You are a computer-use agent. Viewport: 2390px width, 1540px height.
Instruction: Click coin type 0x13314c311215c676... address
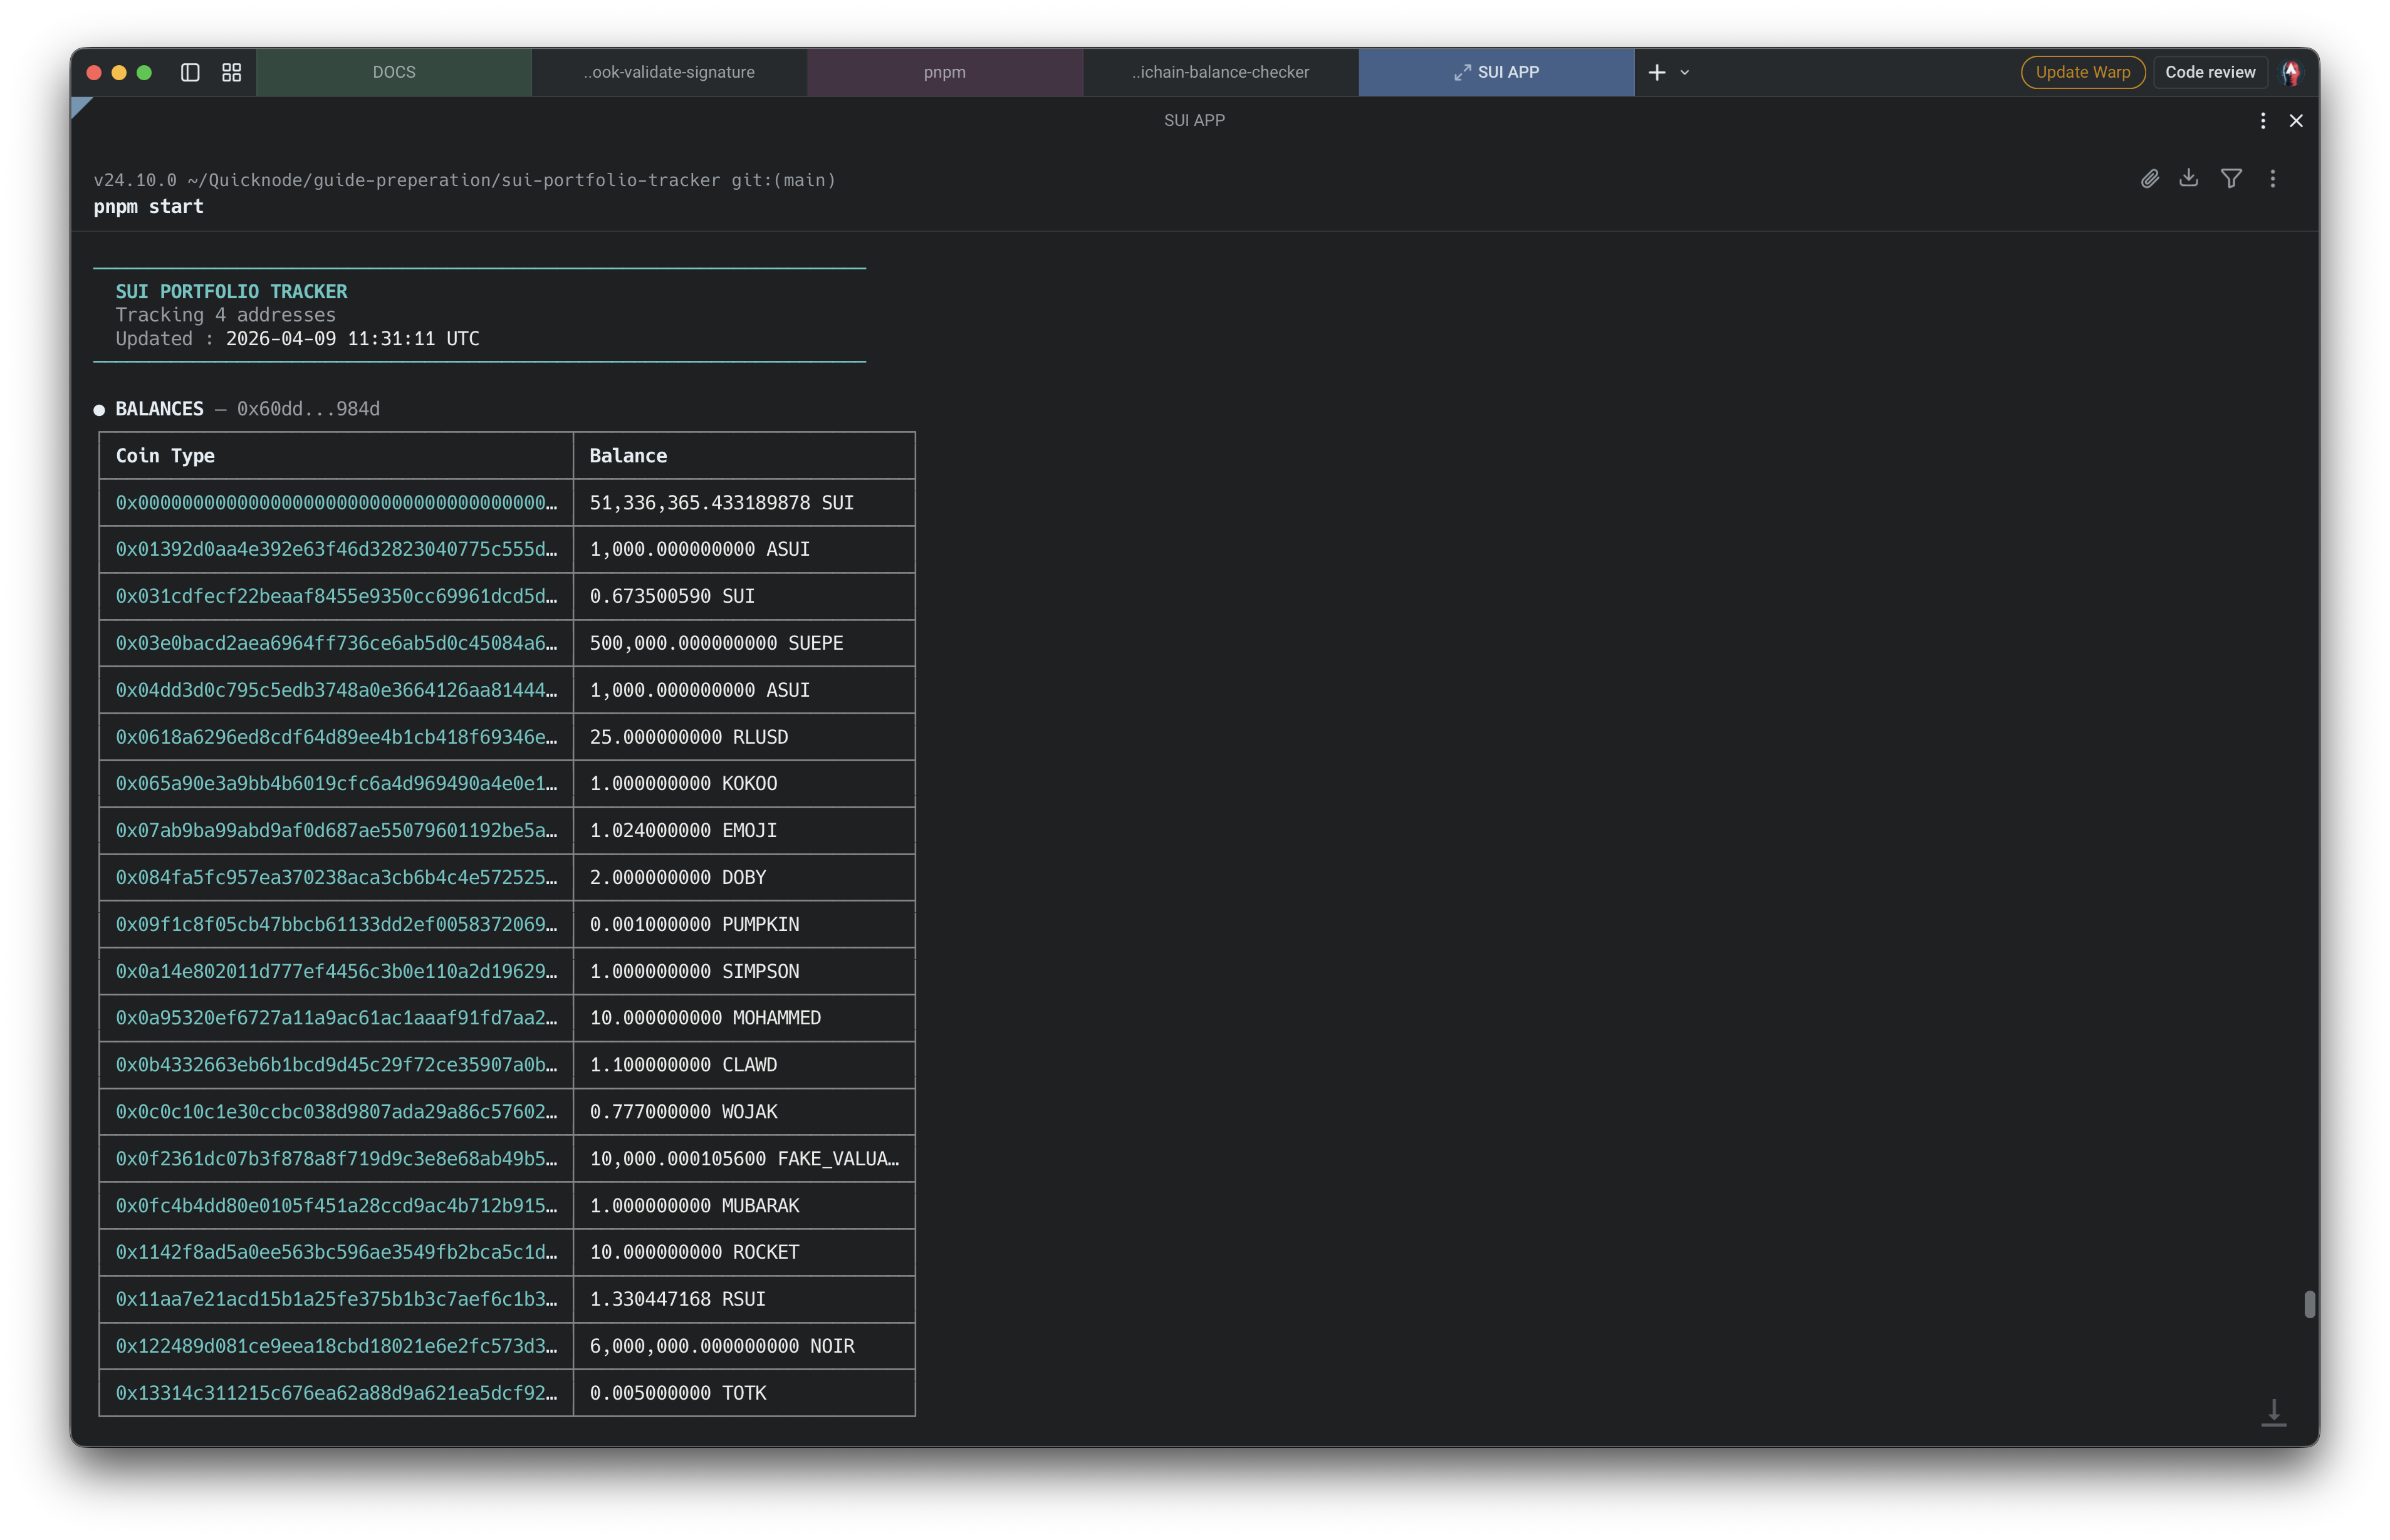336,1393
